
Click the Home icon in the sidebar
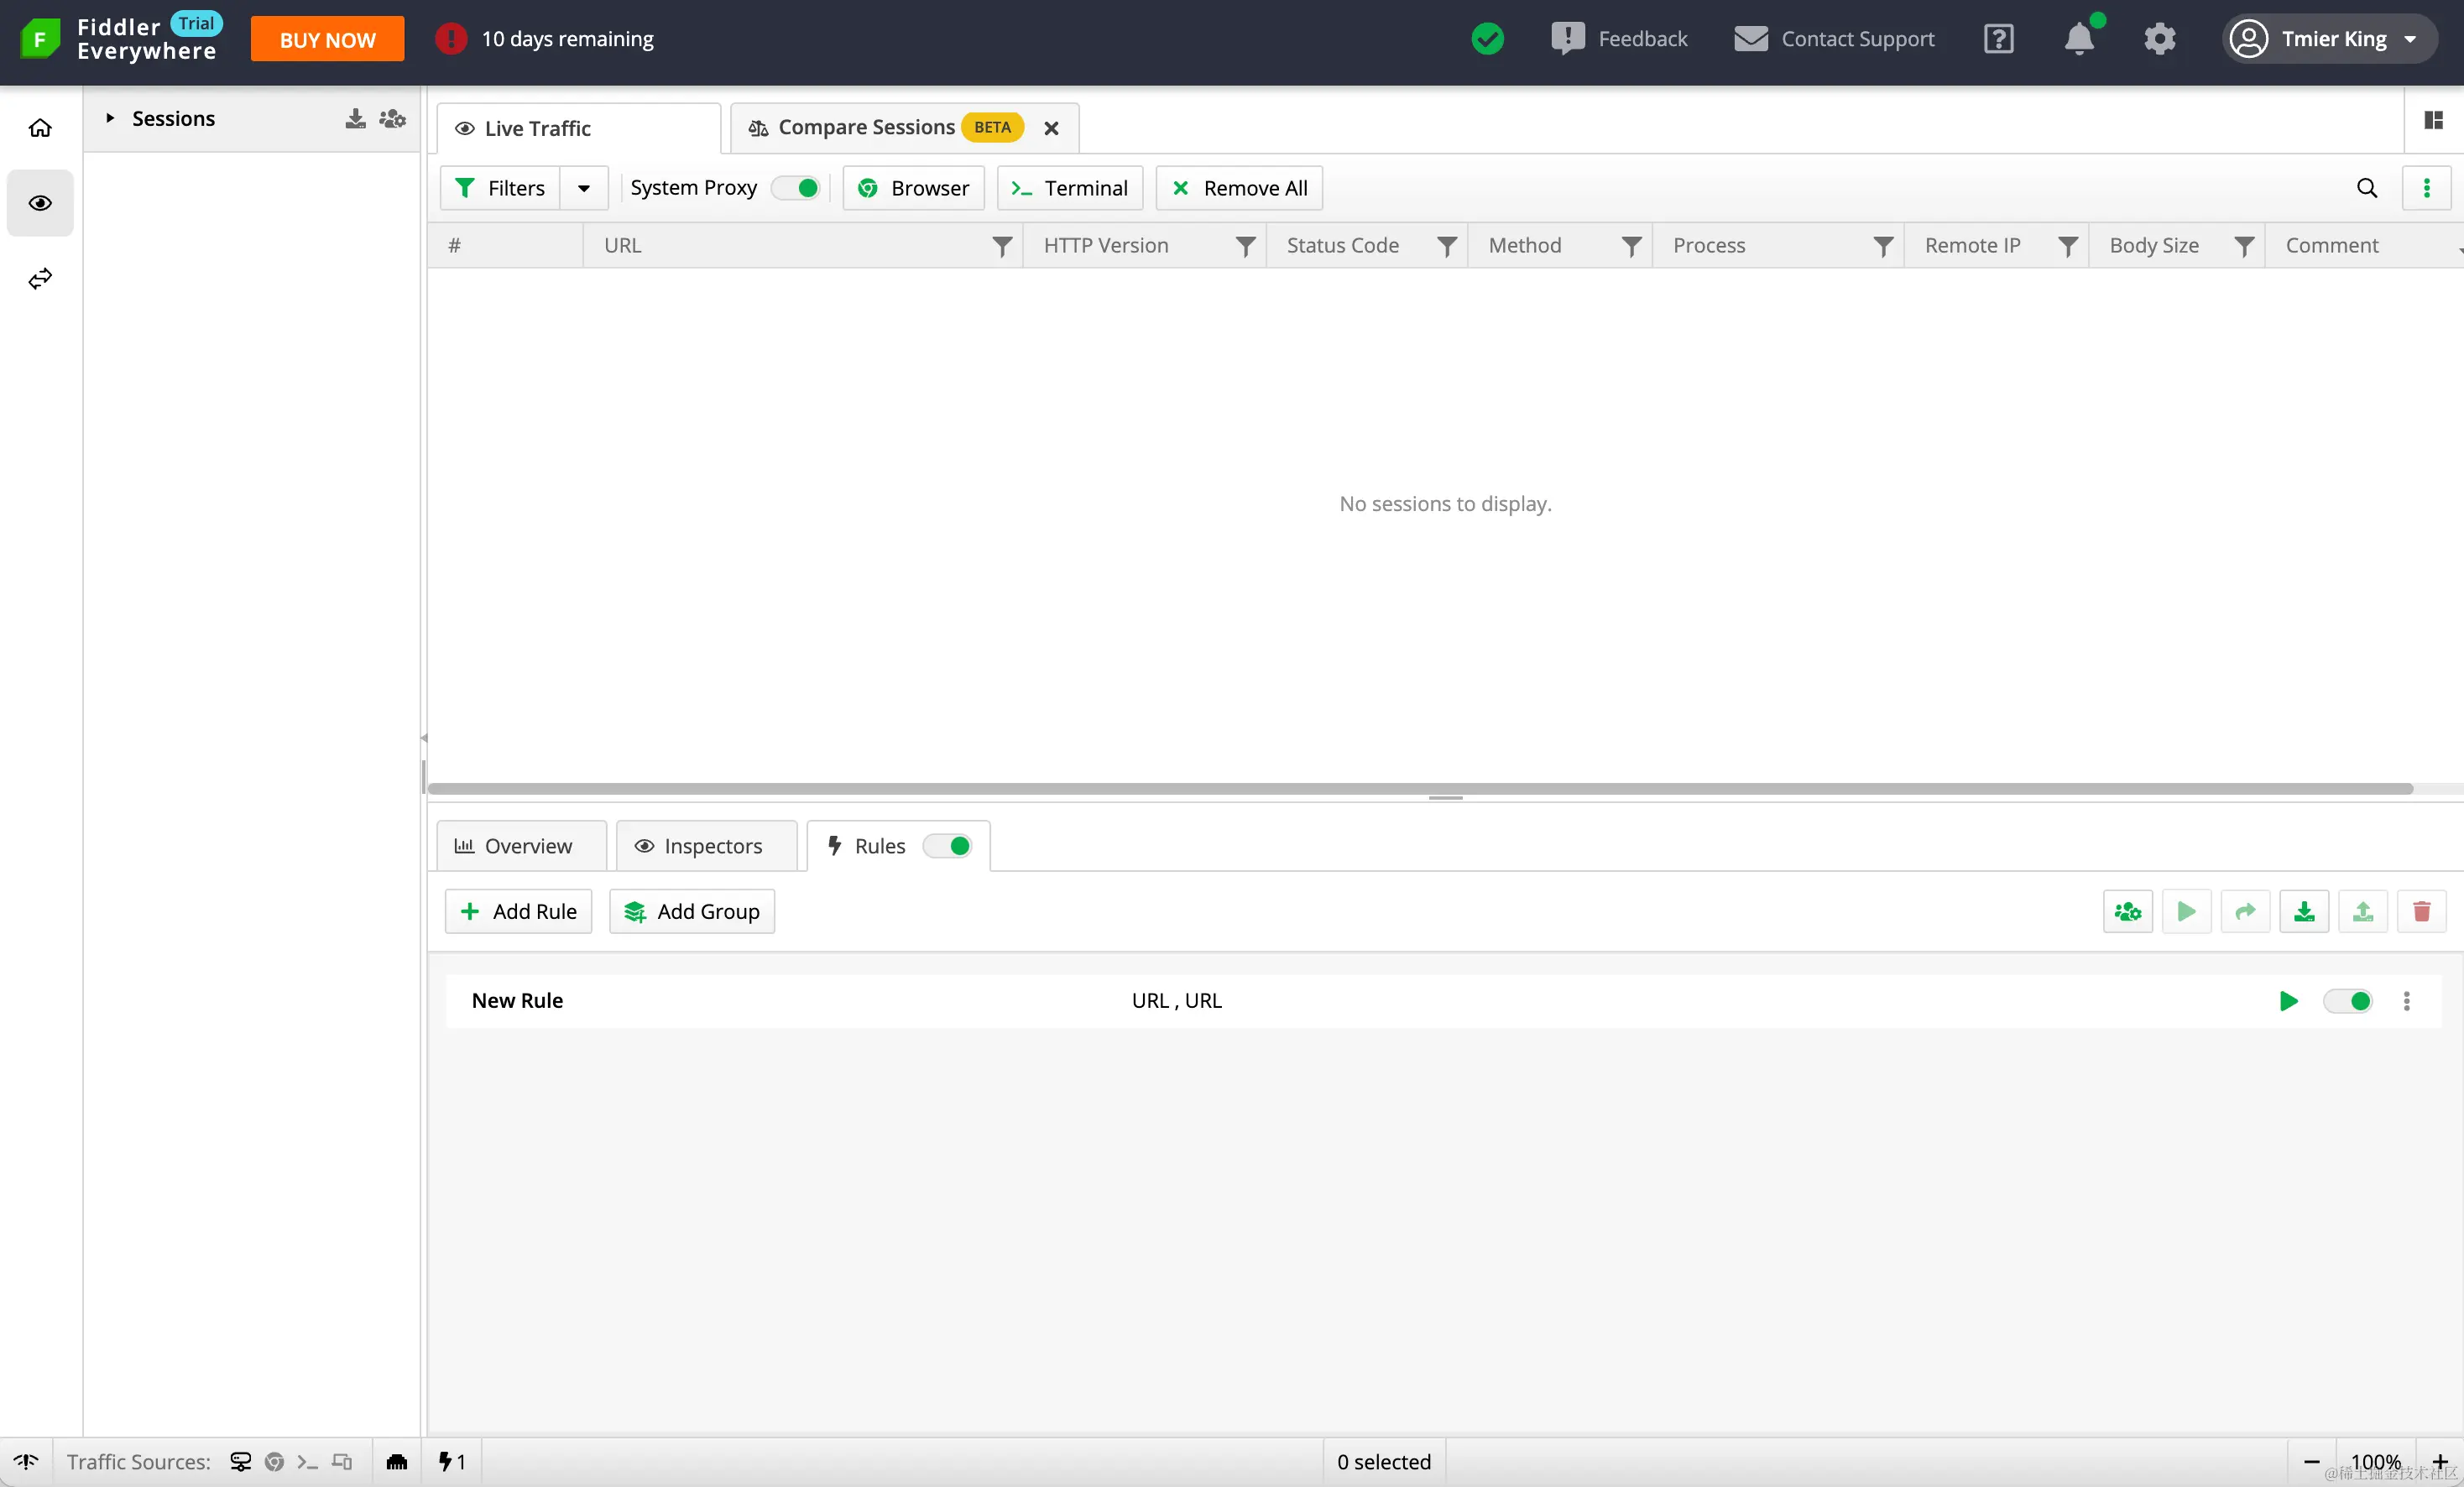click(x=40, y=127)
